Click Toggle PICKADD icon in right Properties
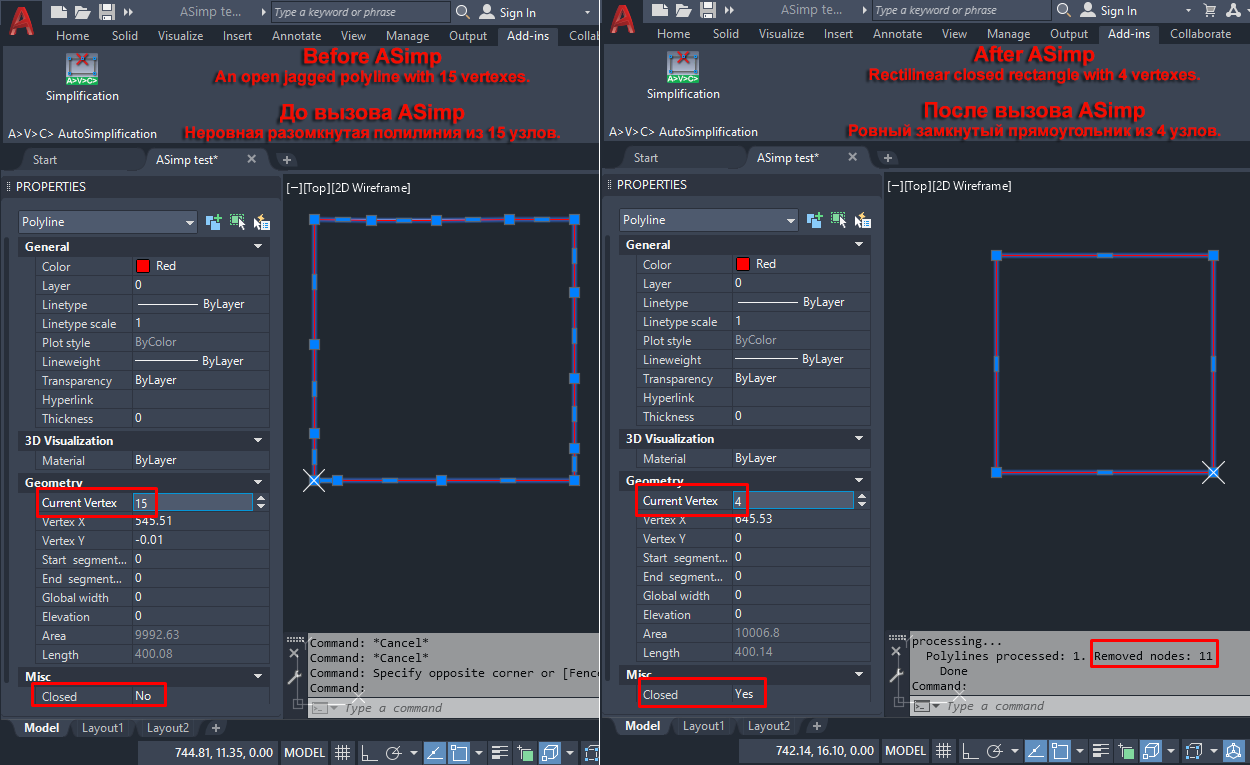Viewport: 1250px width, 765px height. [x=814, y=220]
